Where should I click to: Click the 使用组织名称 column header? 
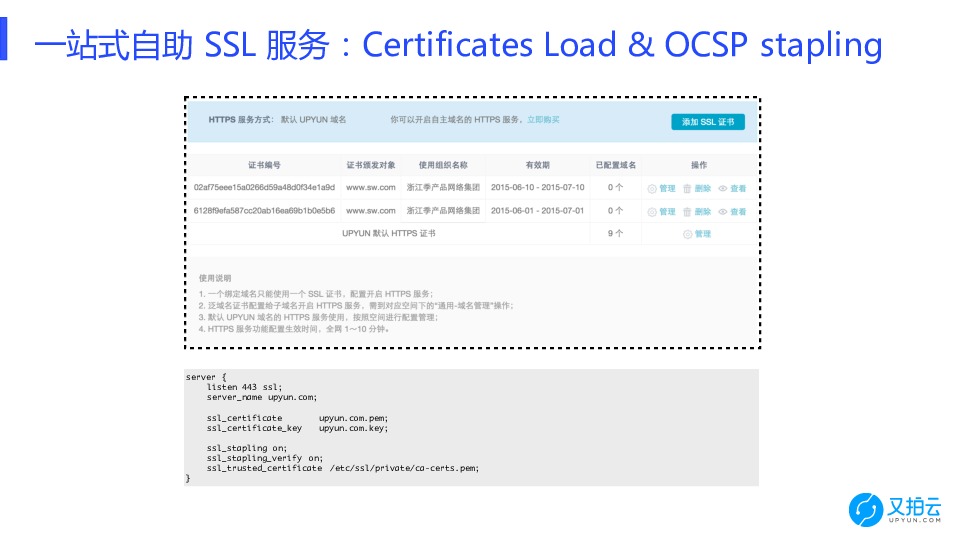click(443, 165)
